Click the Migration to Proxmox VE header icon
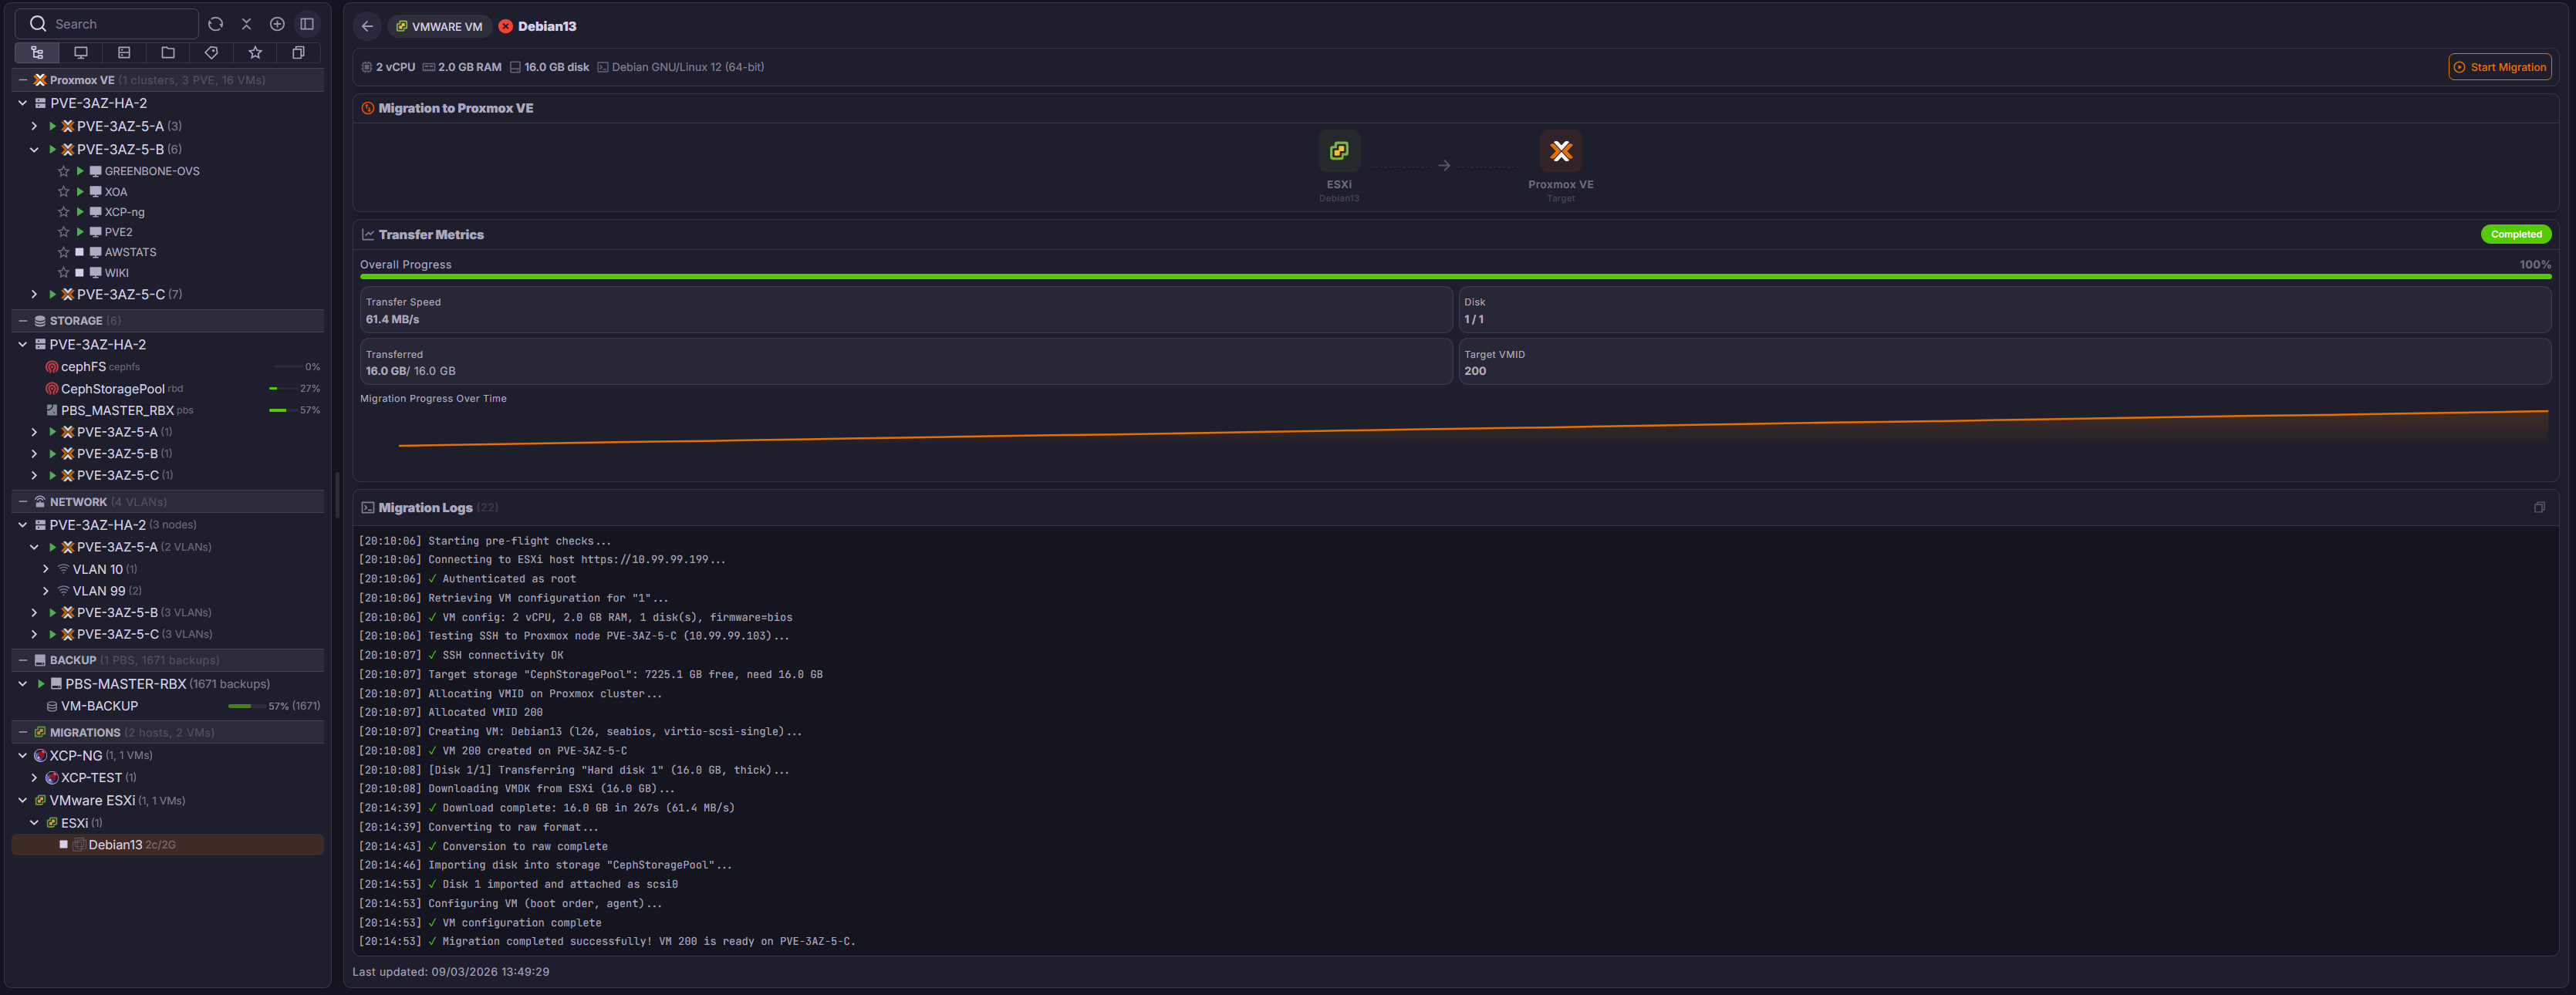 point(368,108)
